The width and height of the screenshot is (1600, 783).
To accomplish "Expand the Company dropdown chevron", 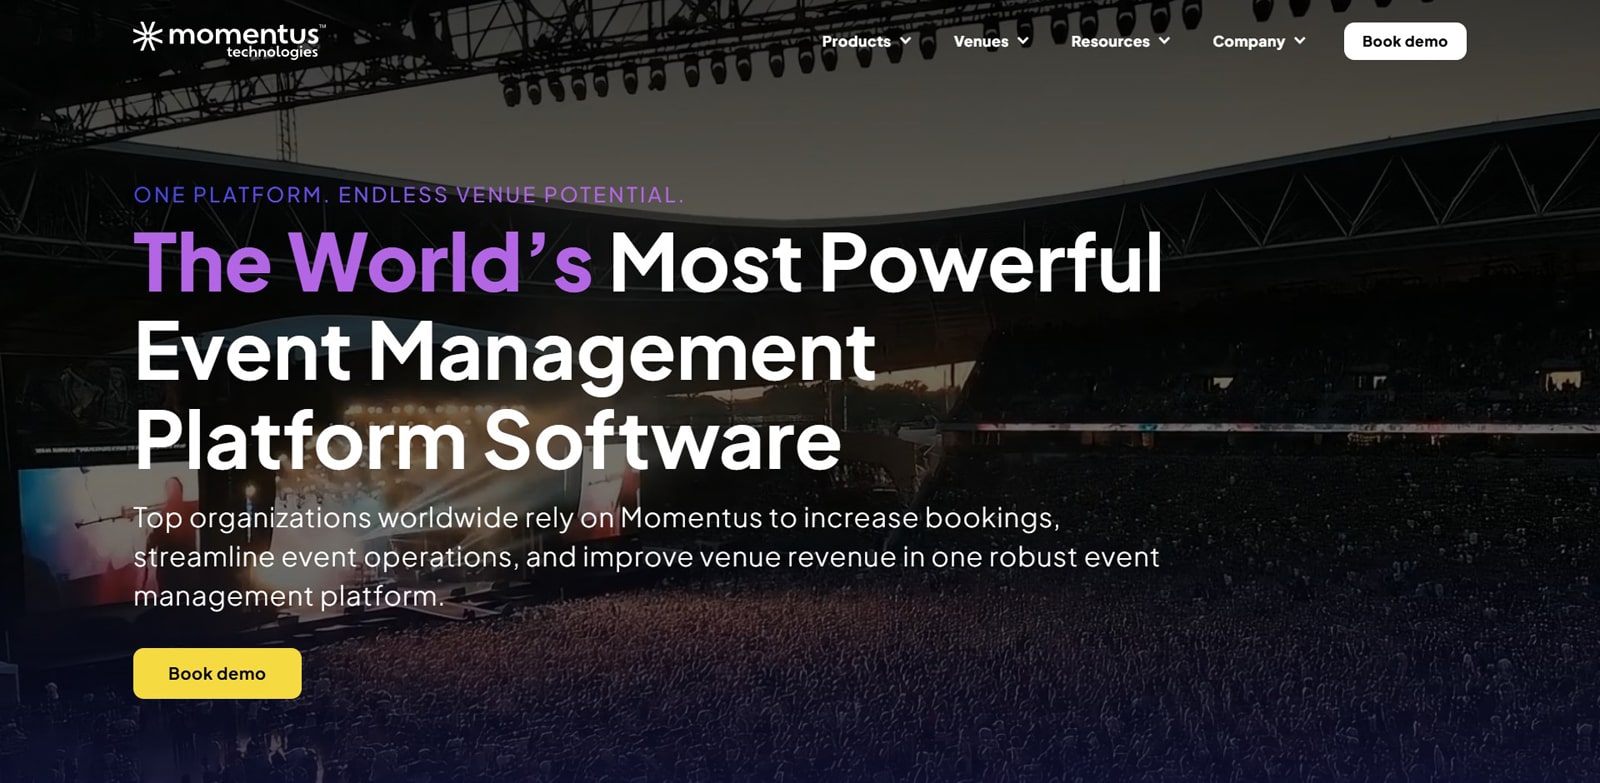I will click(1300, 41).
